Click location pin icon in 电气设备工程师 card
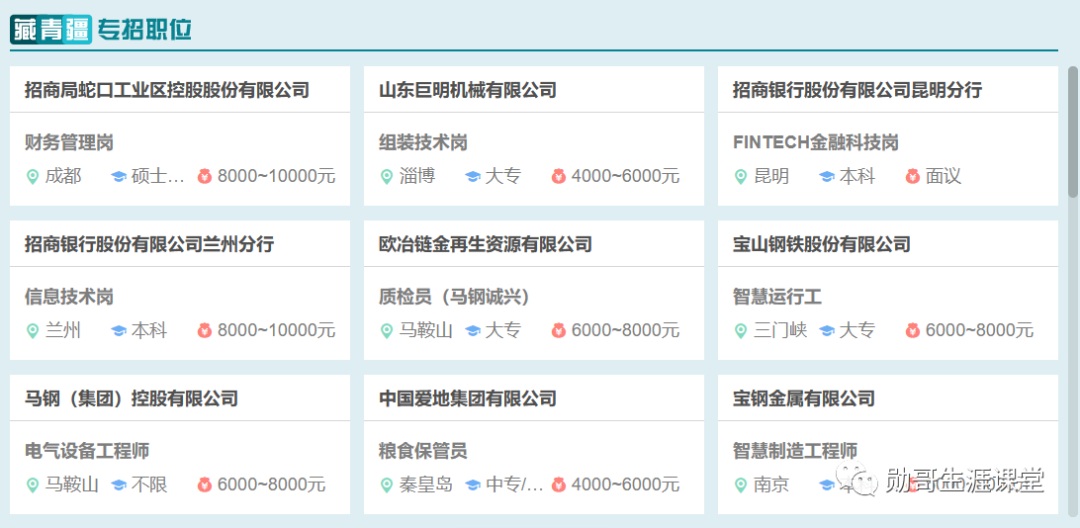 click(32, 485)
